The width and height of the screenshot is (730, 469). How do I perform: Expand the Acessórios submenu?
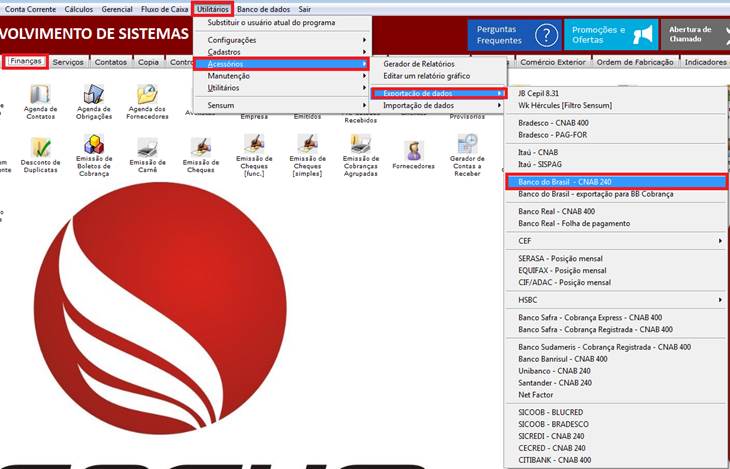coord(282,64)
